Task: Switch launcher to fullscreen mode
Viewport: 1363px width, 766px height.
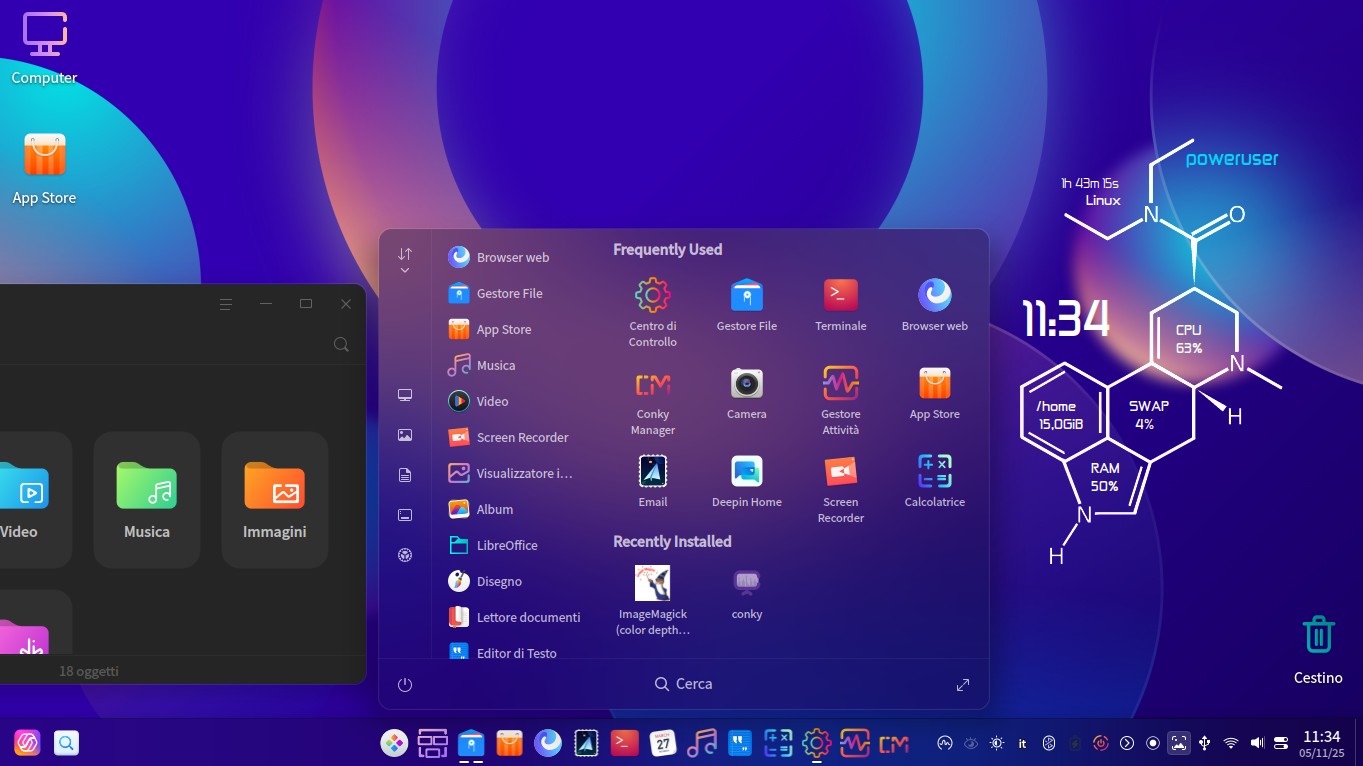Action: (x=963, y=685)
